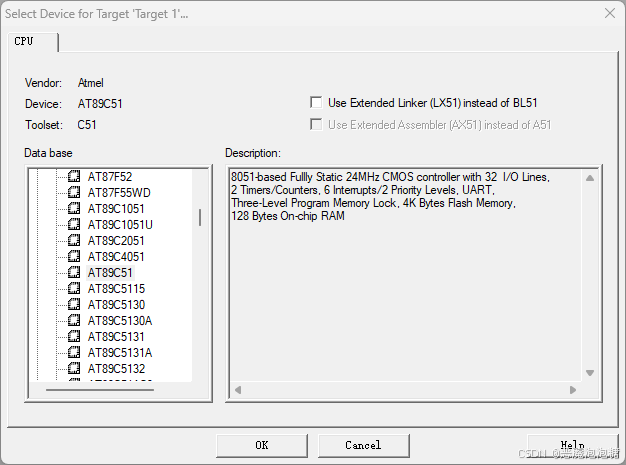Click the Toolset value C51
Image resolution: width=626 pixels, height=465 pixels.
pos(87,125)
